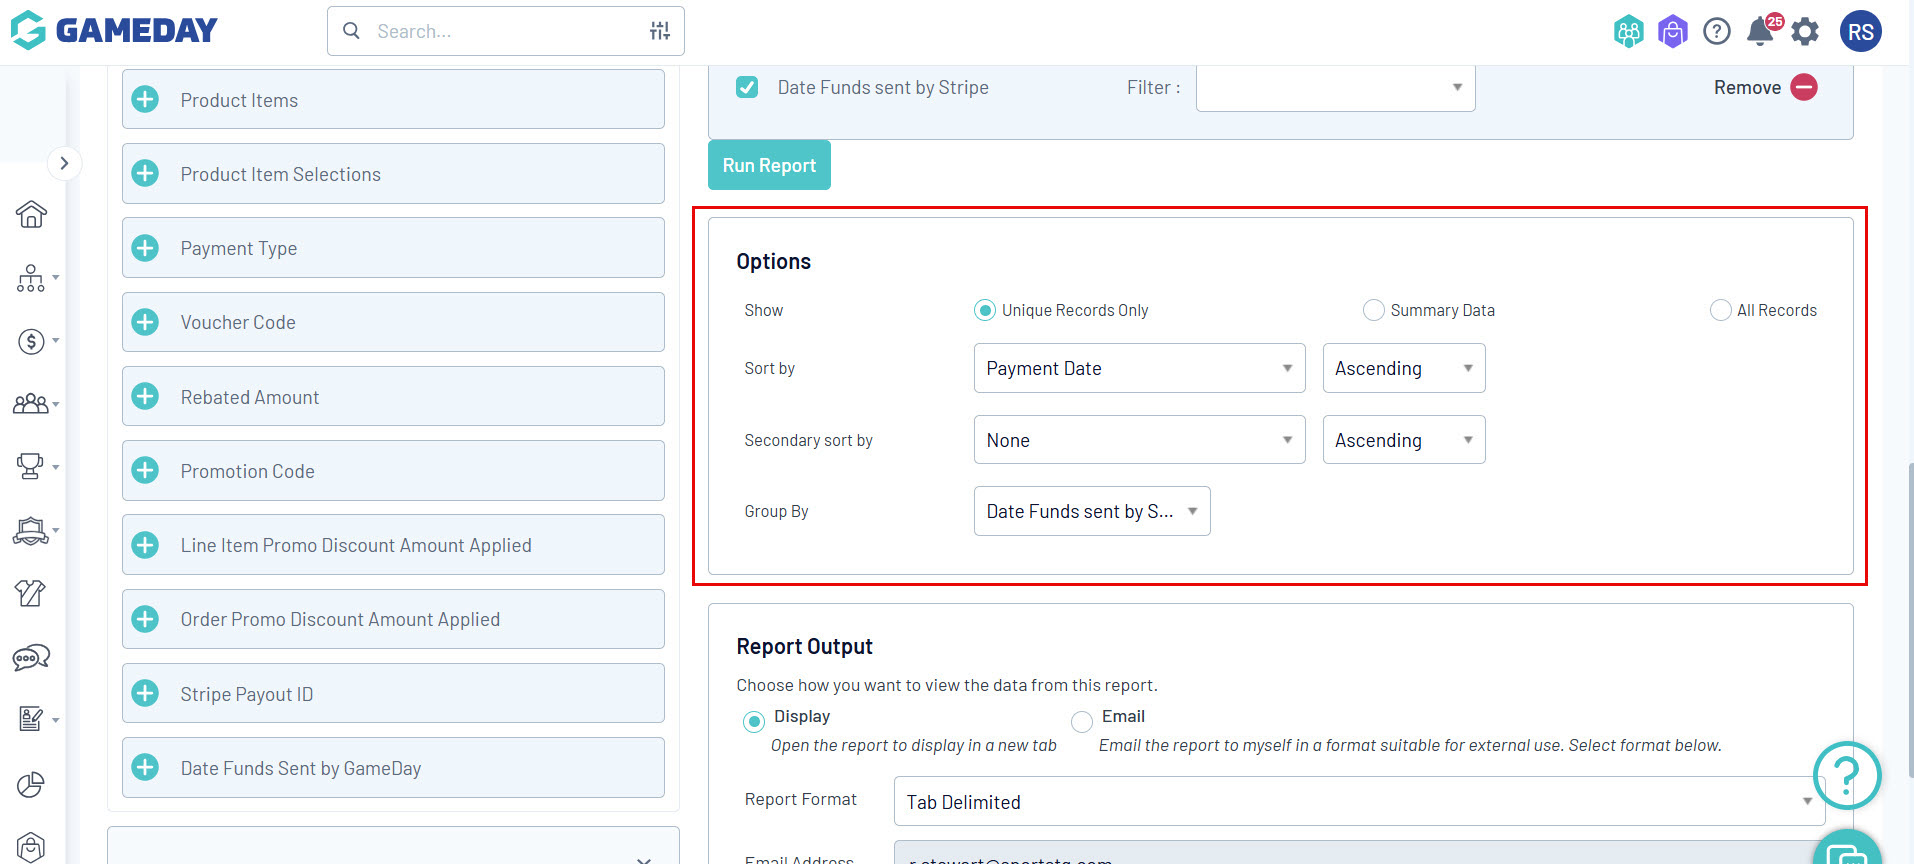Click the Run Report button
The image size is (1914, 864).
point(769,165)
